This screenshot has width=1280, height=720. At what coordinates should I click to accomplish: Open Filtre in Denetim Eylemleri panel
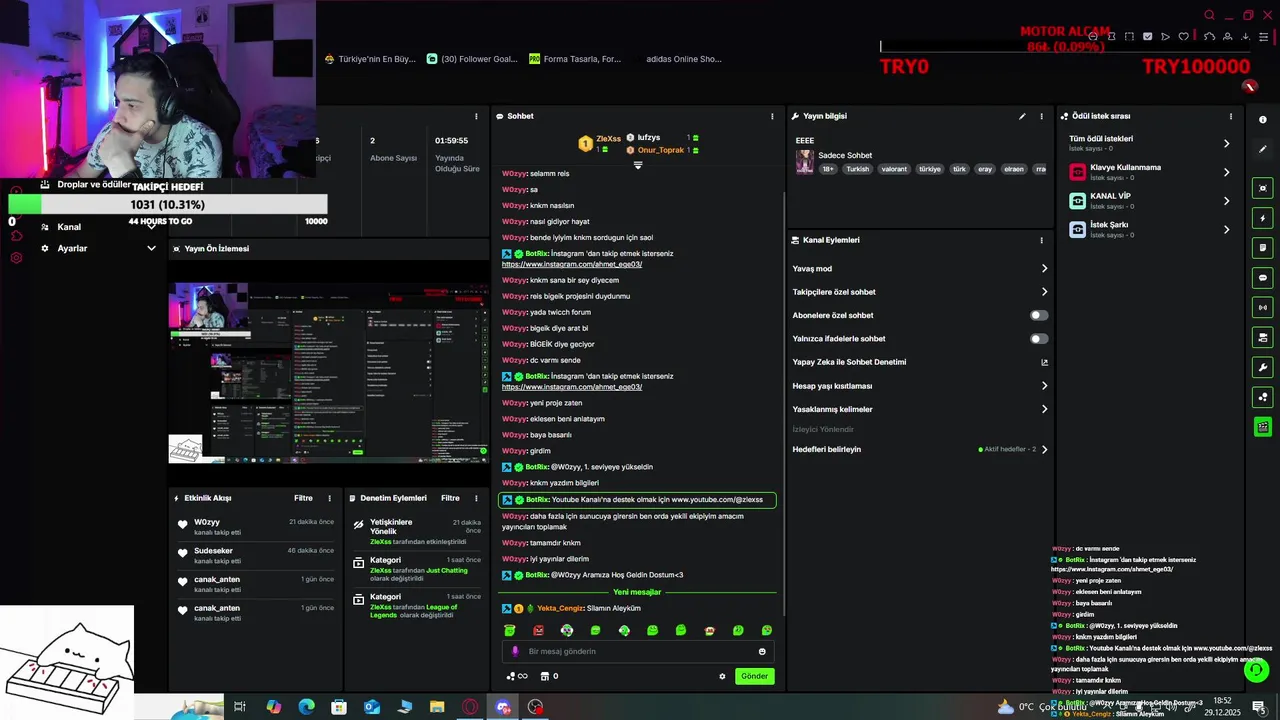pos(450,498)
